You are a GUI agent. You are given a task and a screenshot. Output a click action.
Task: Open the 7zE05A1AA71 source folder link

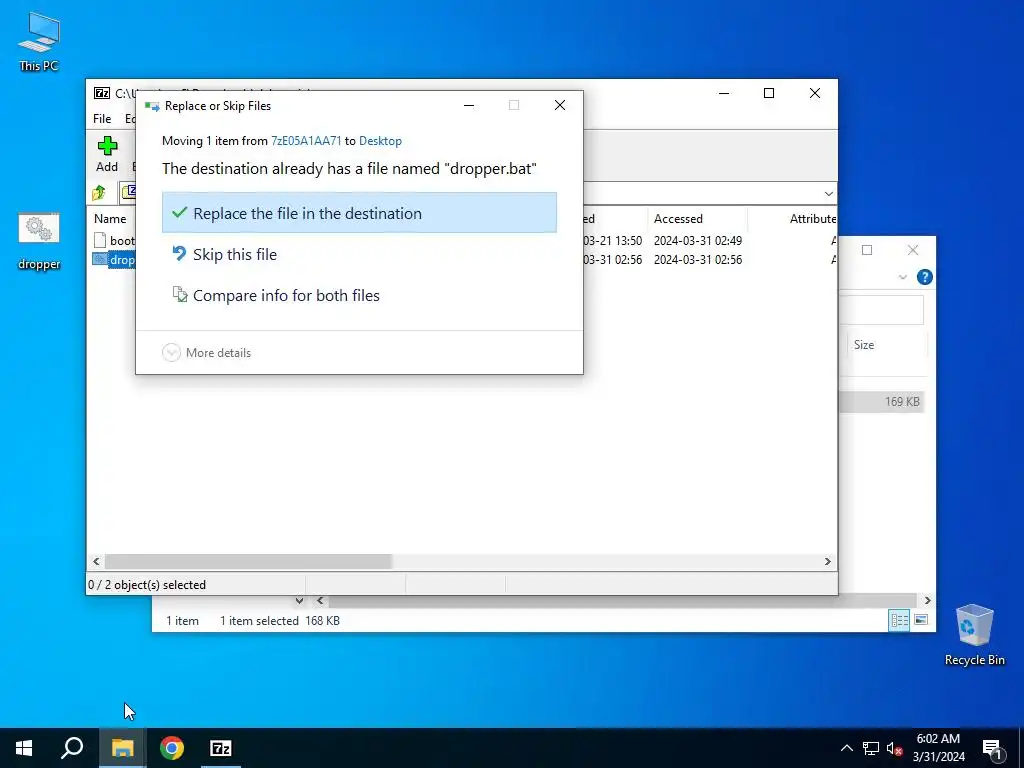click(306, 140)
